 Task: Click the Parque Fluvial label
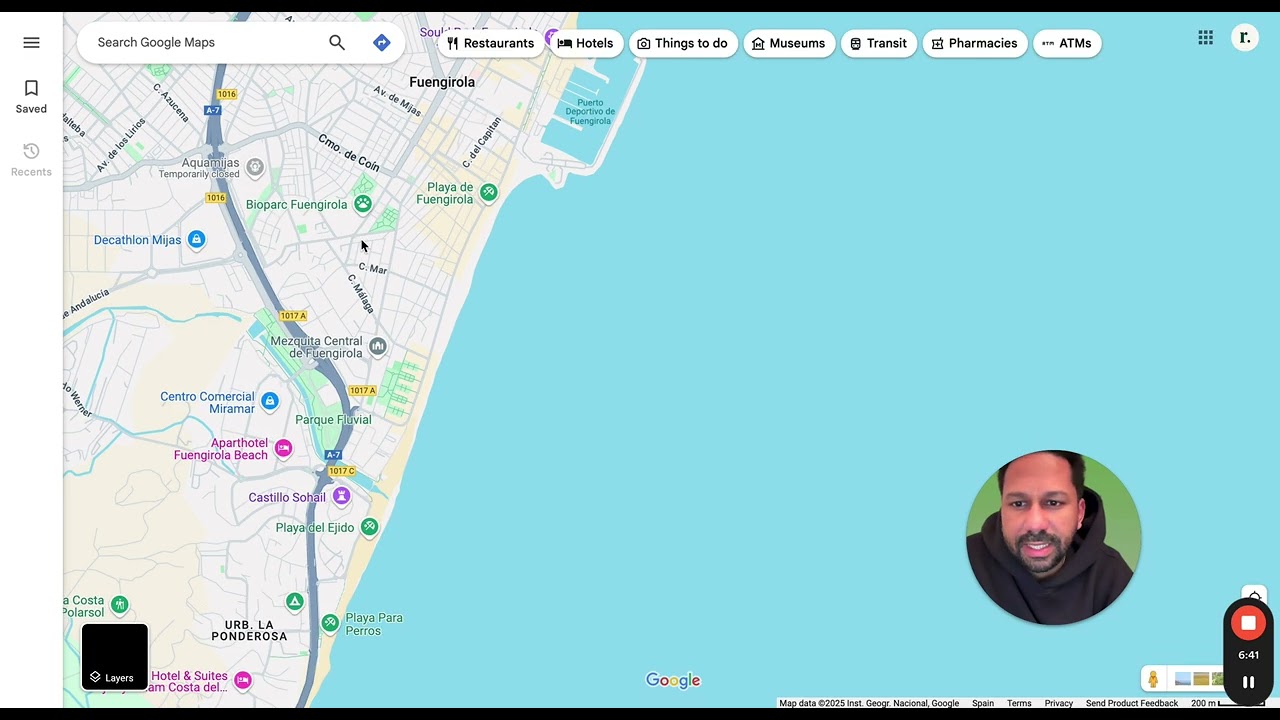333,420
